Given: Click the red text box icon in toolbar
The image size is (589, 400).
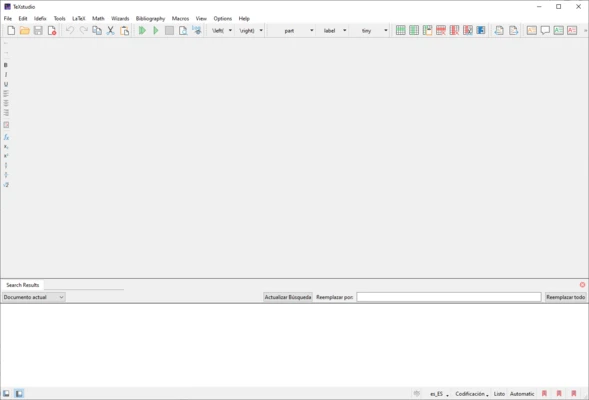Looking at the screenshot, I should tap(572, 30).
